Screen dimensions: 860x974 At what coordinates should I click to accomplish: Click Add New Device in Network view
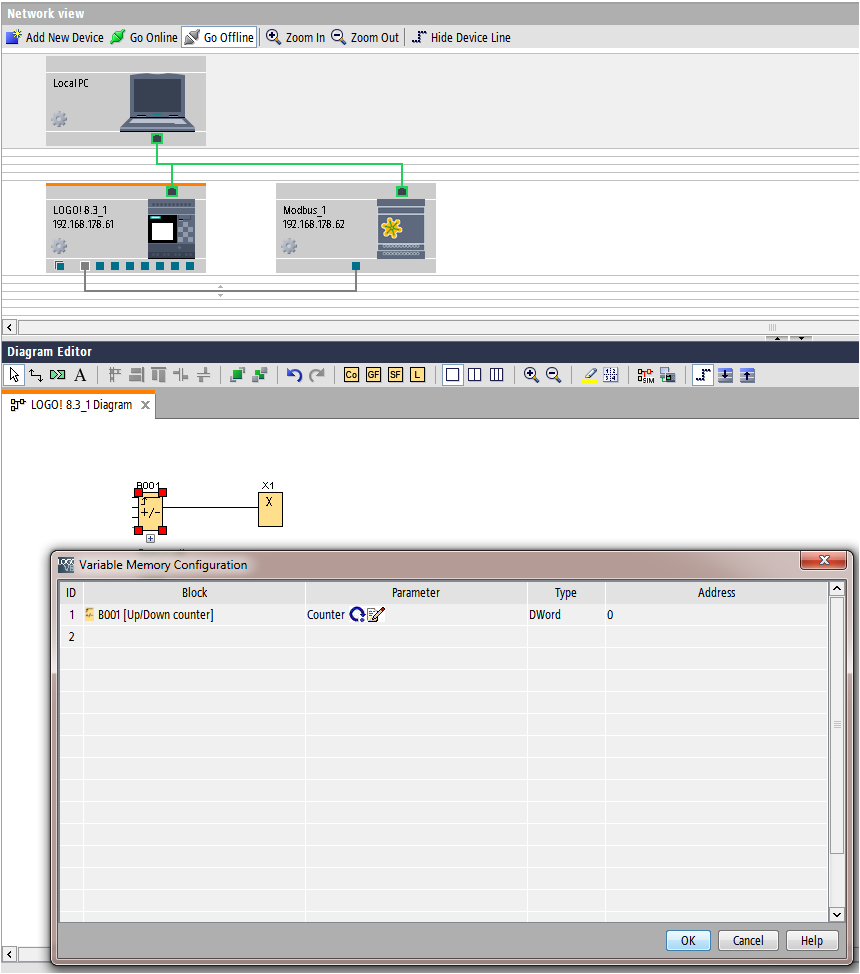coord(55,37)
